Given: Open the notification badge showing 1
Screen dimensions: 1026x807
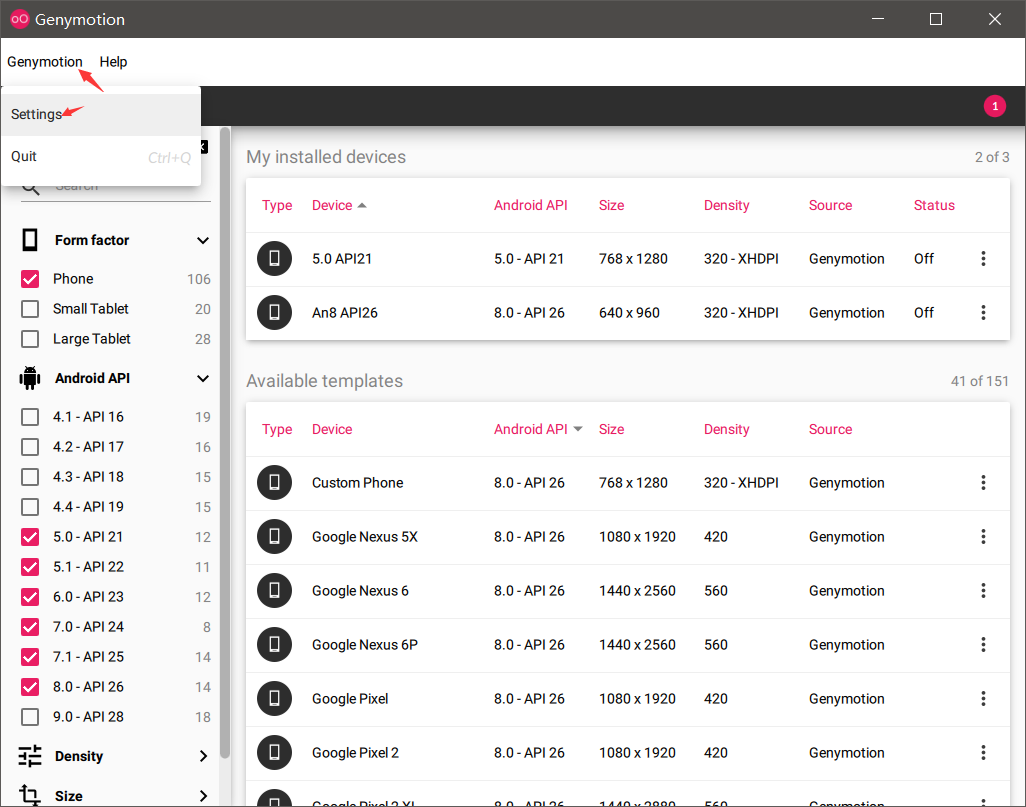Looking at the screenshot, I should pos(995,106).
